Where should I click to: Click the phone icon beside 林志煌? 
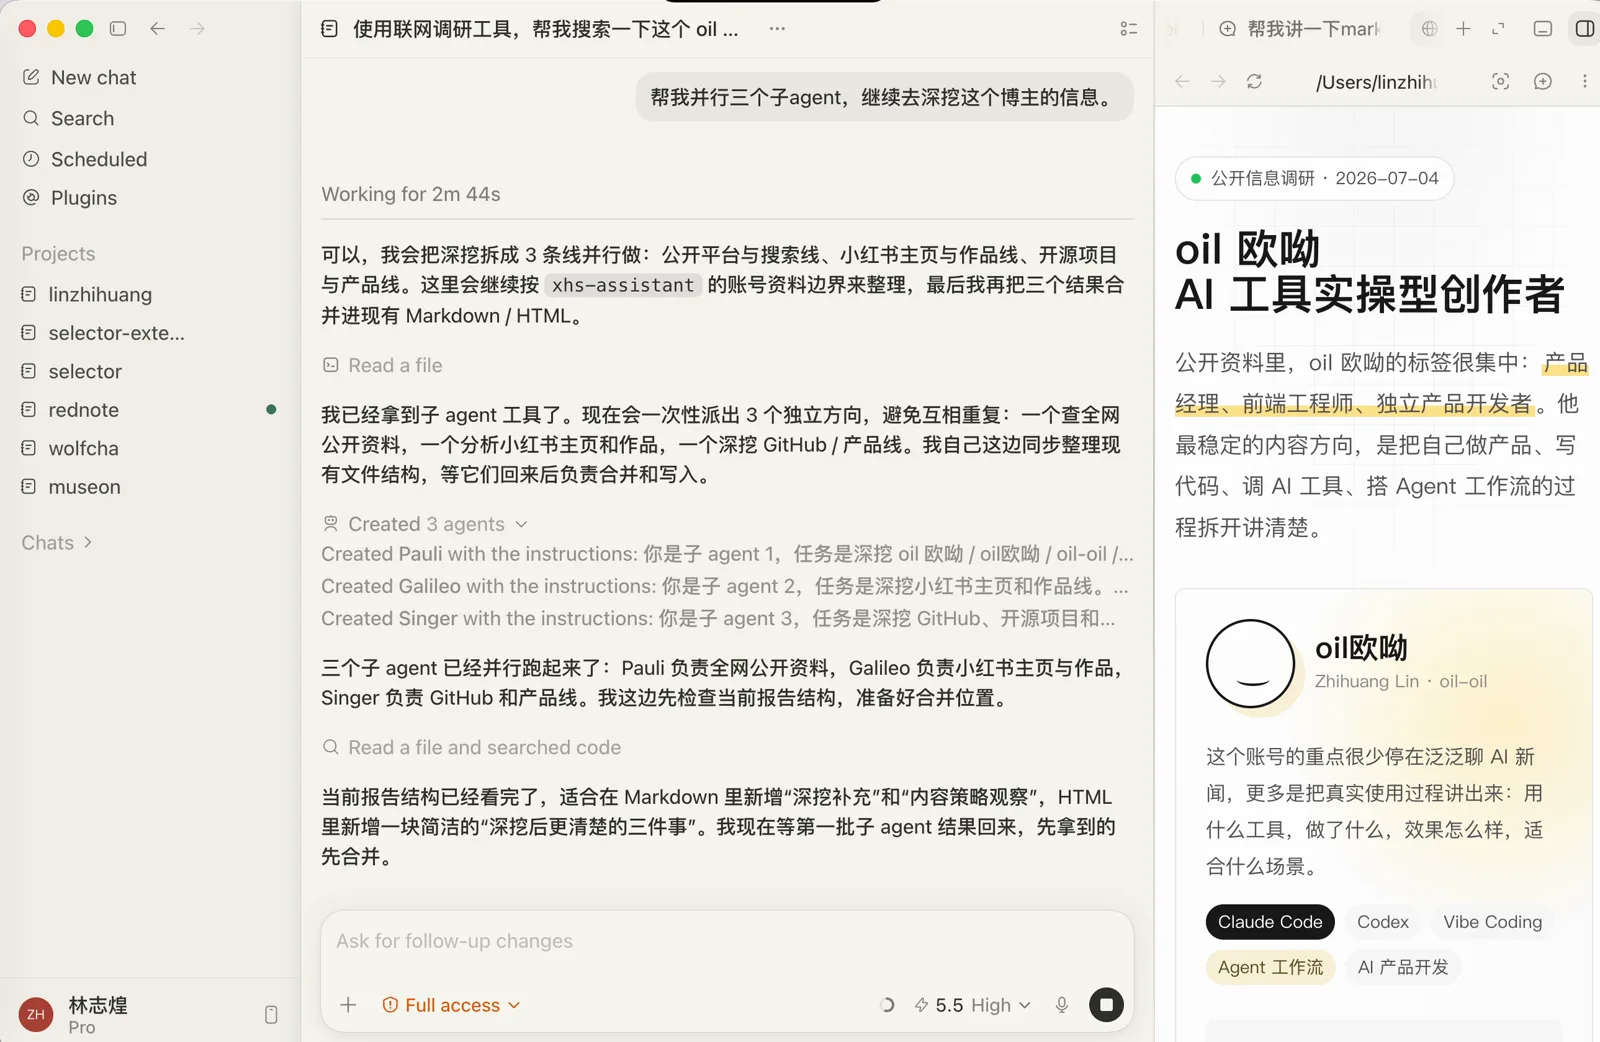pyautogui.click(x=271, y=1014)
